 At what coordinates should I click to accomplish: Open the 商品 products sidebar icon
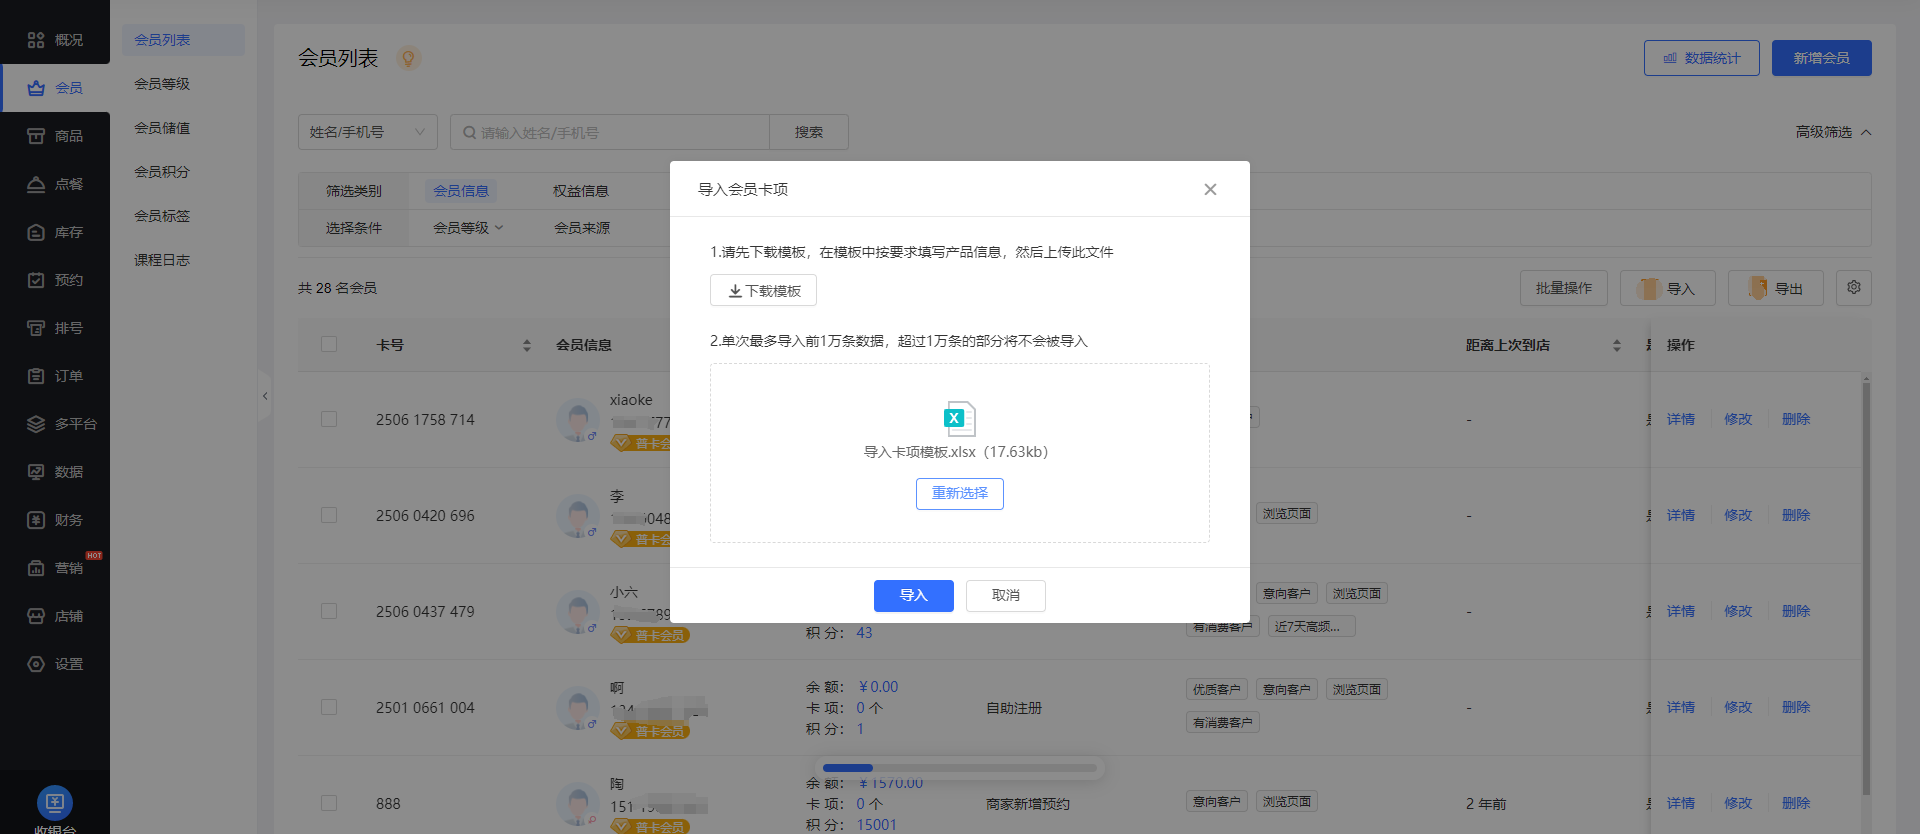point(36,136)
